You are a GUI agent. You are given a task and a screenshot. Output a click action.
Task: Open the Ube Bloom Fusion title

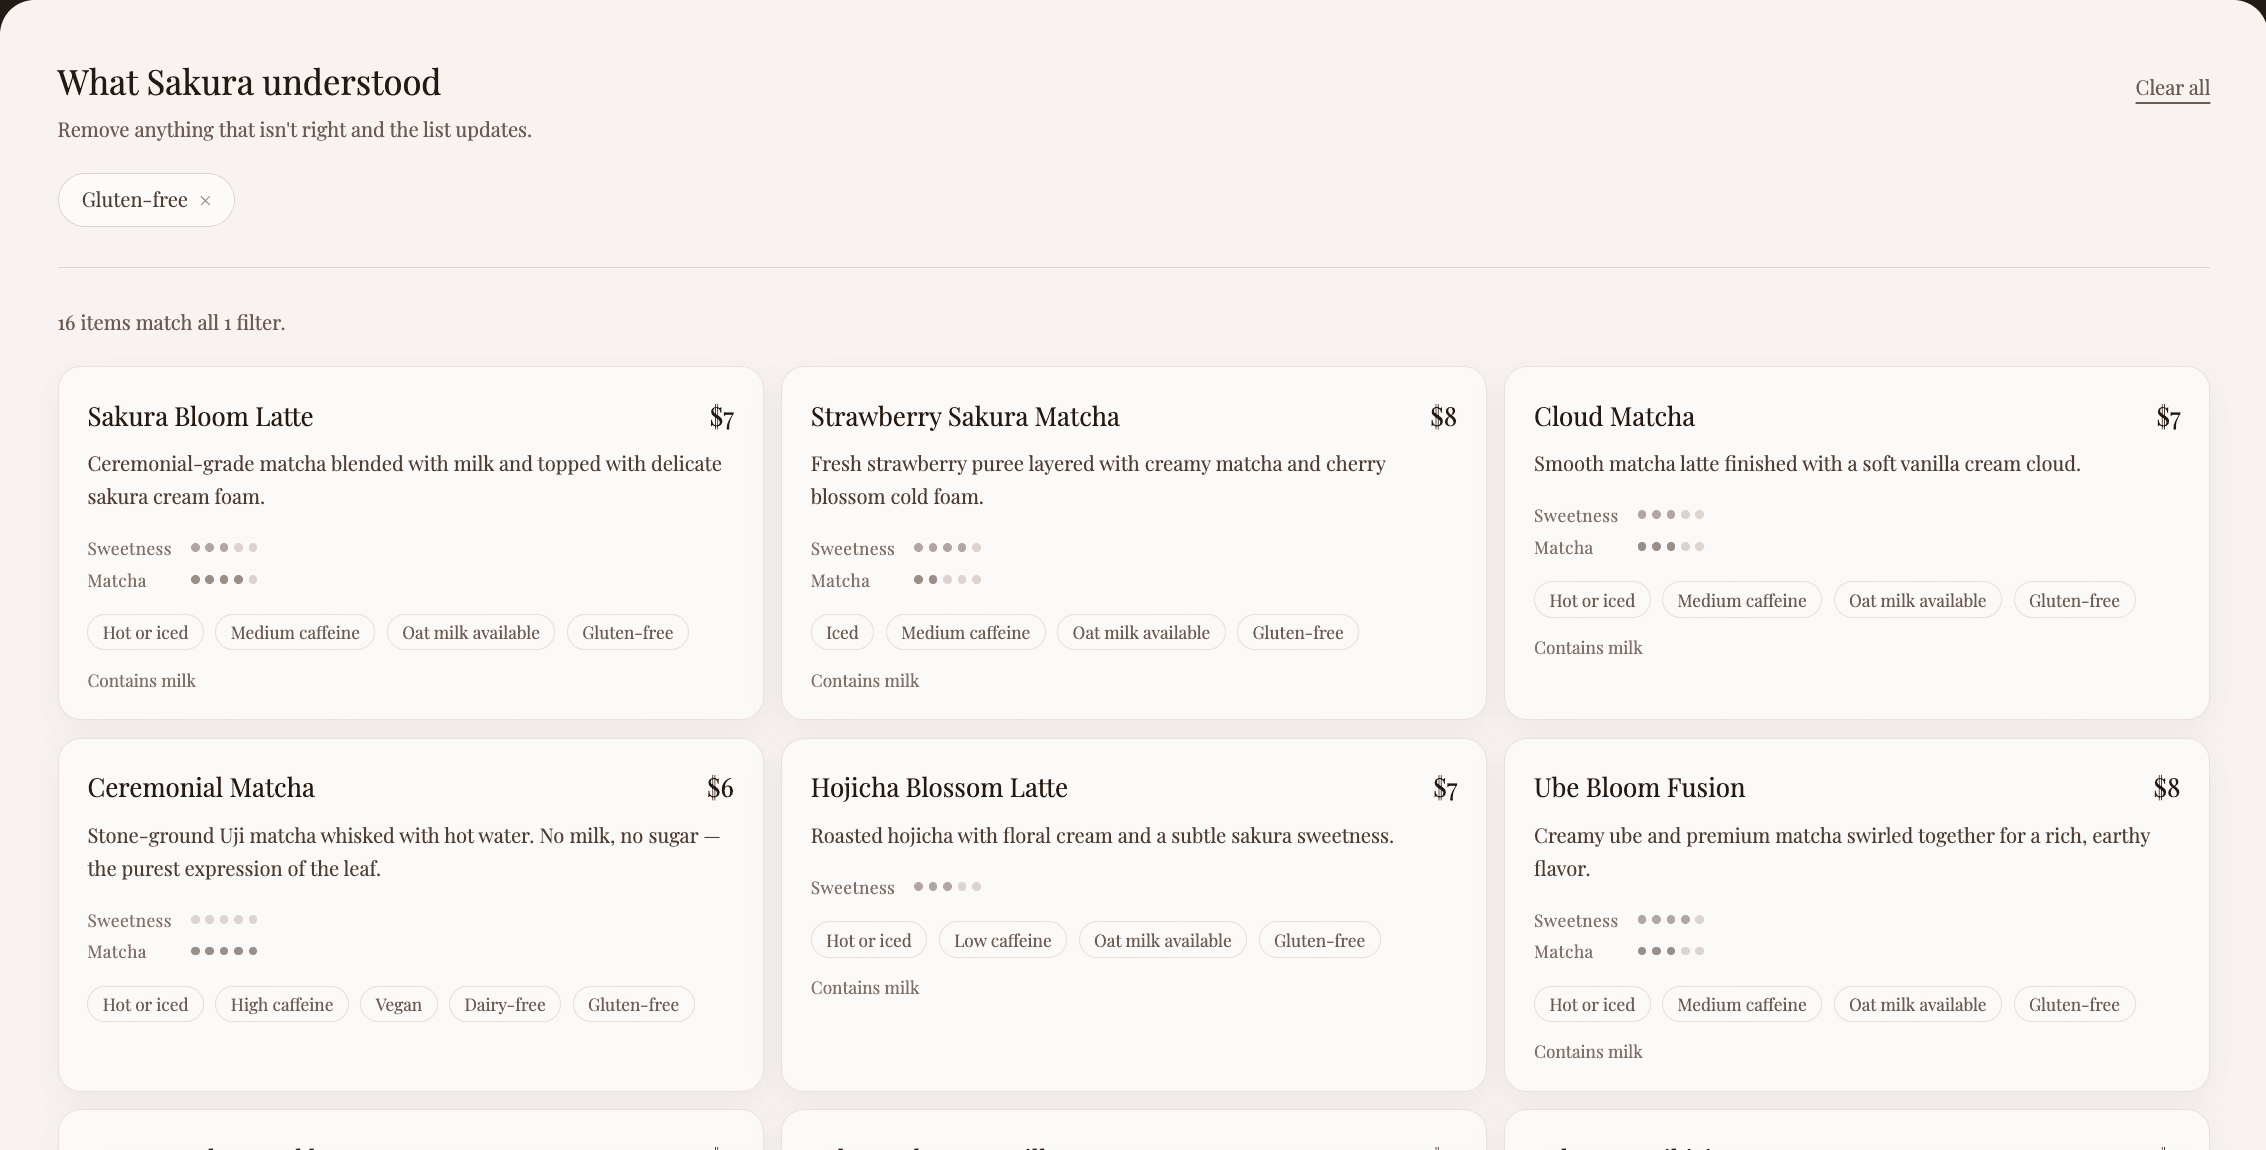tap(1639, 788)
